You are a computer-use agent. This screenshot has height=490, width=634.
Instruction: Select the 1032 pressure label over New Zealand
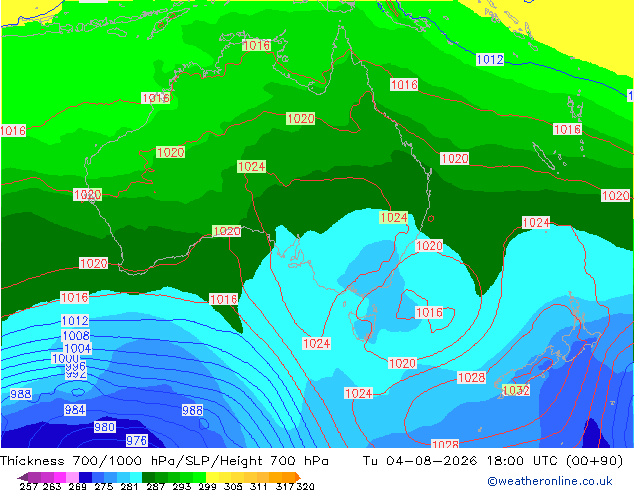click(x=516, y=390)
